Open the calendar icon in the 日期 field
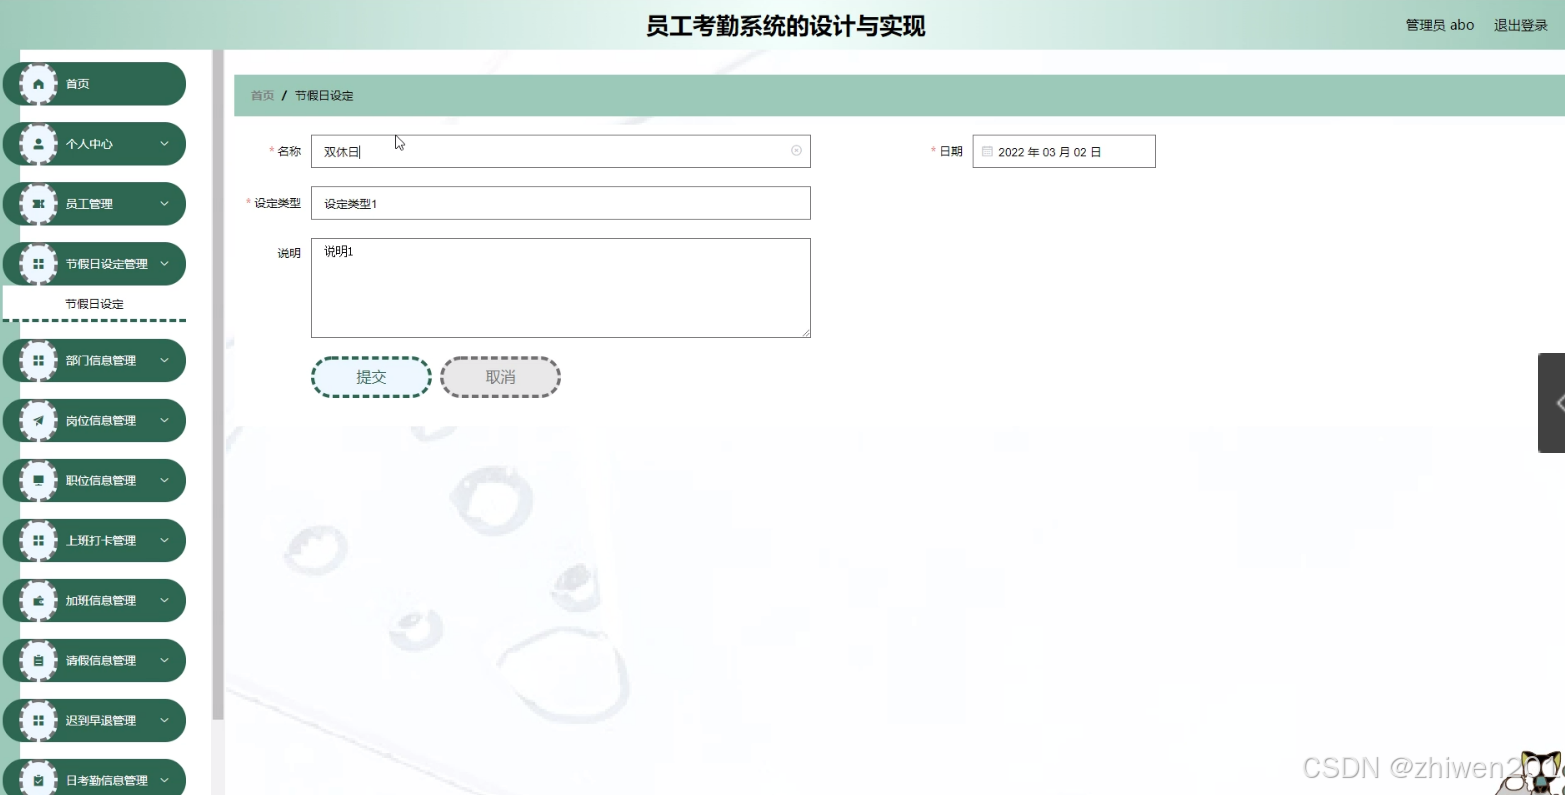 pyautogui.click(x=987, y=150)
